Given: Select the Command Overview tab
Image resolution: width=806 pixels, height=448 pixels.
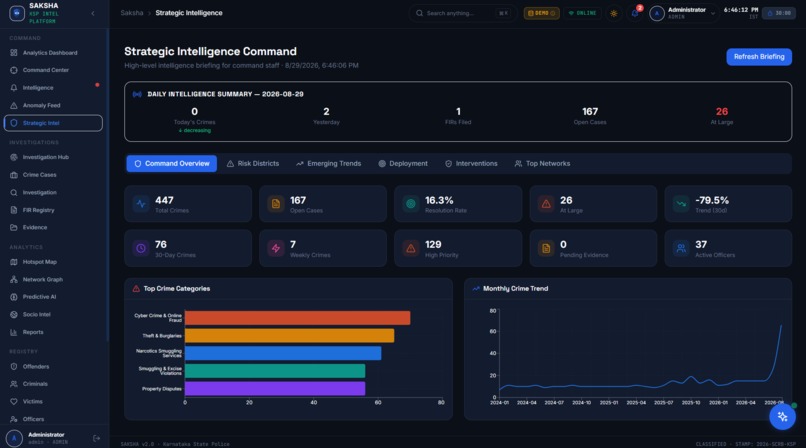Looking at the screenshot, I should click(x=172, y=163).
